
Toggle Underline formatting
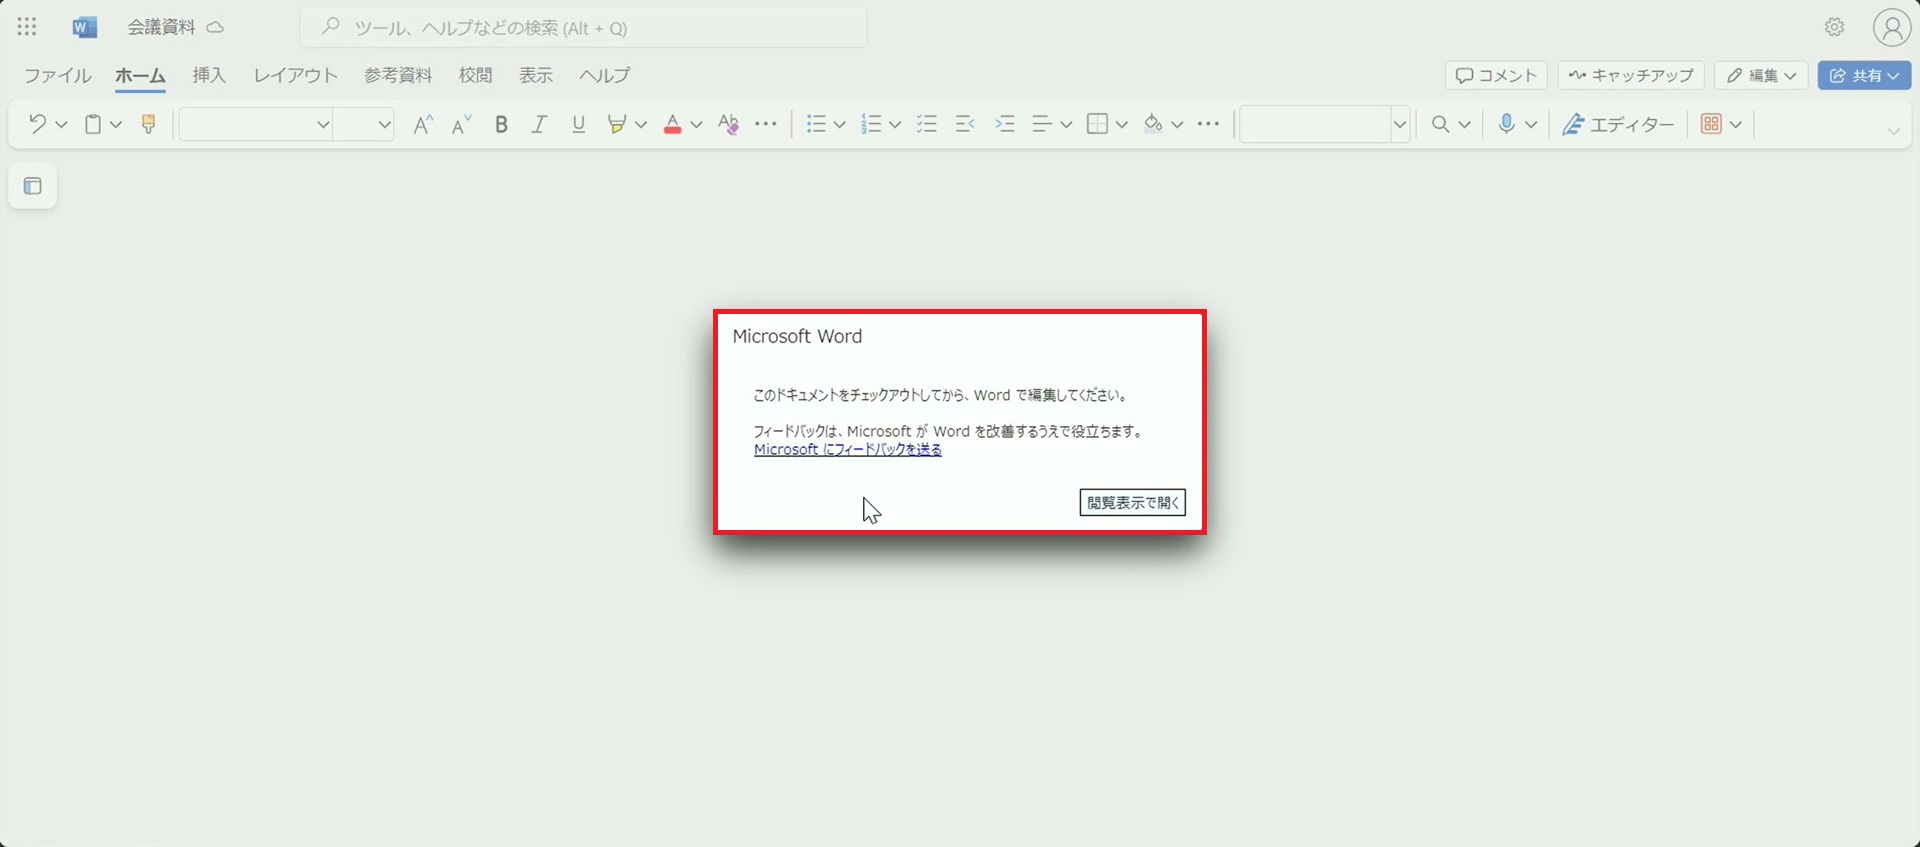pos(578,124)
